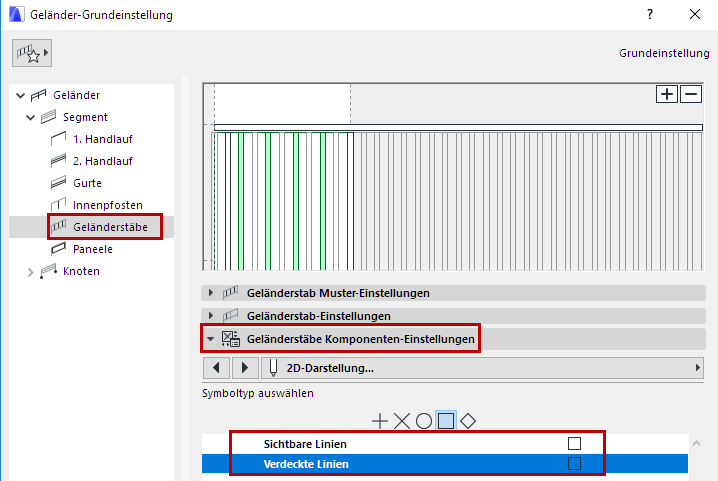This screenshot has width=718, height=481.
Task: Click the minus button in pattern preview
Action: pos(691,94)
